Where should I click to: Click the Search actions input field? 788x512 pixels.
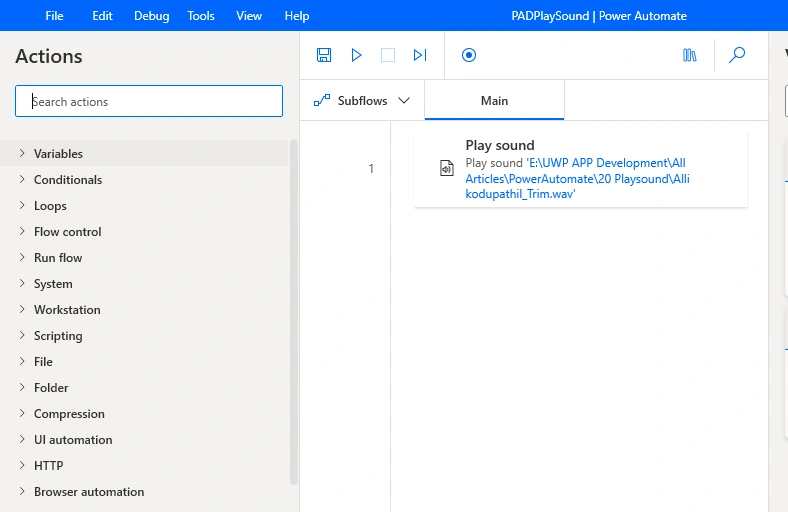pyautogui.click(x=149, y=101)
